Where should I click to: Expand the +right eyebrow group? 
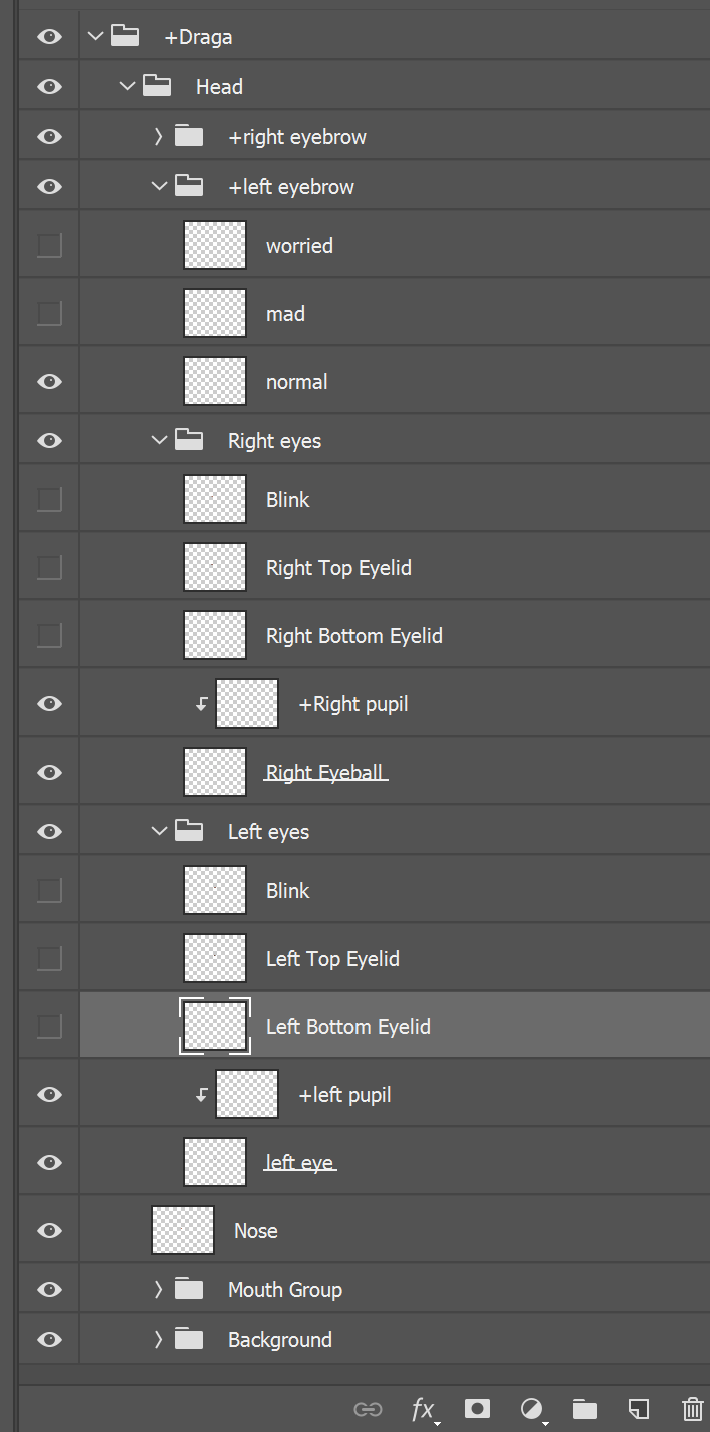click(158, 137)
